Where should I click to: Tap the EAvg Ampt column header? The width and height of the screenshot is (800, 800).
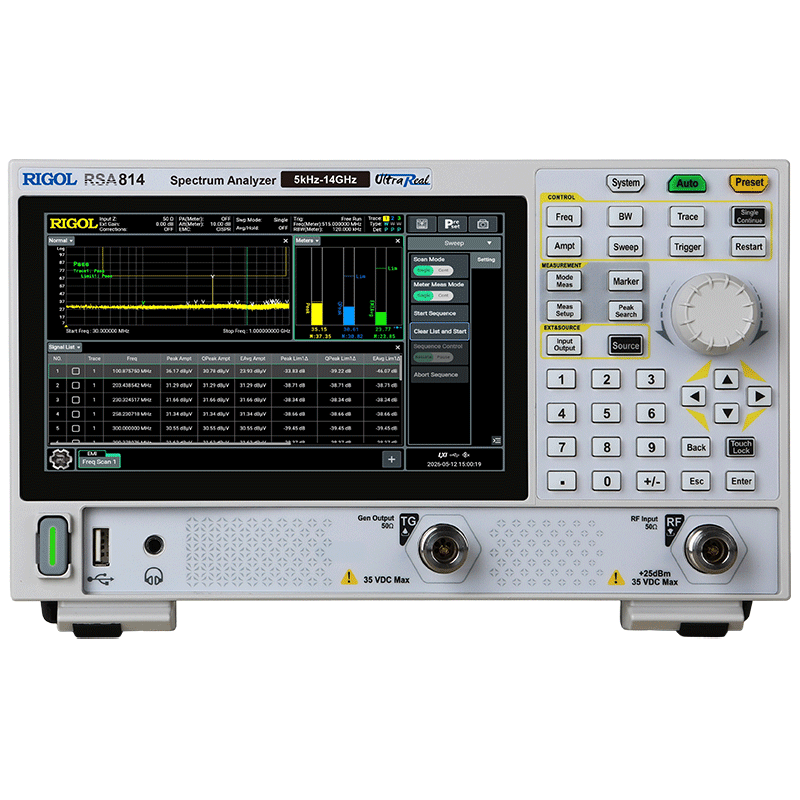click(253, 358)
